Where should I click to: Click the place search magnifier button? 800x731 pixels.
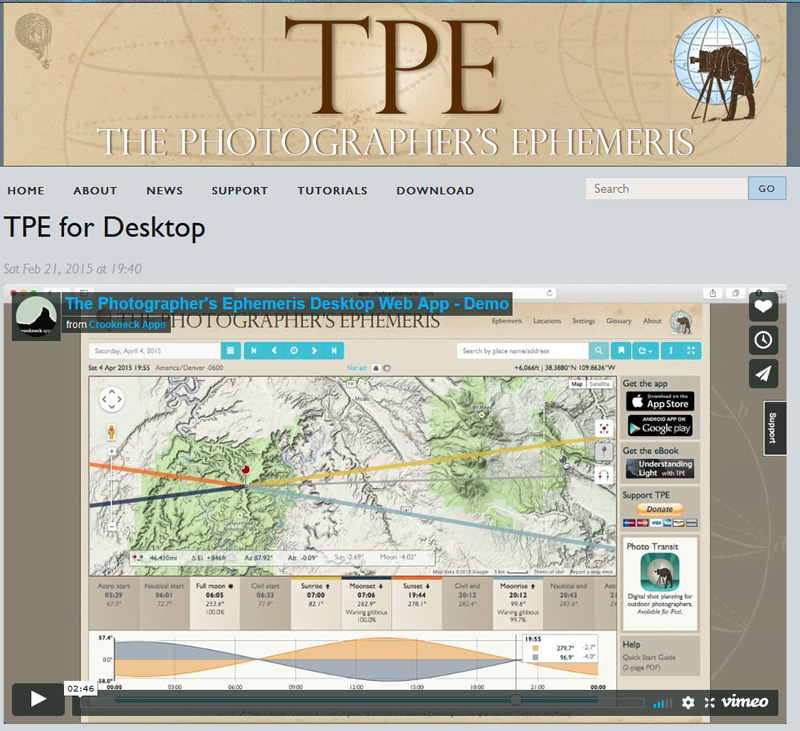598,350
